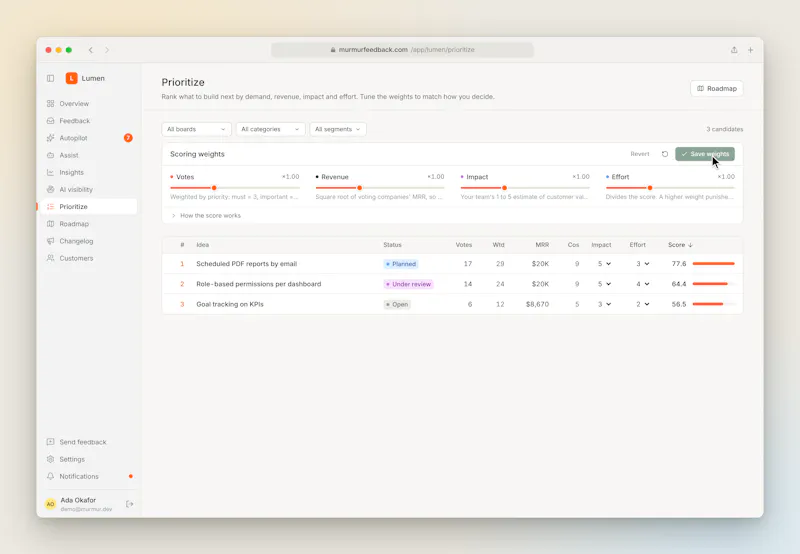This screenshot has height=554, width=800.
Task: Go forward with browser forward arrow
Action: coord(107,50)
